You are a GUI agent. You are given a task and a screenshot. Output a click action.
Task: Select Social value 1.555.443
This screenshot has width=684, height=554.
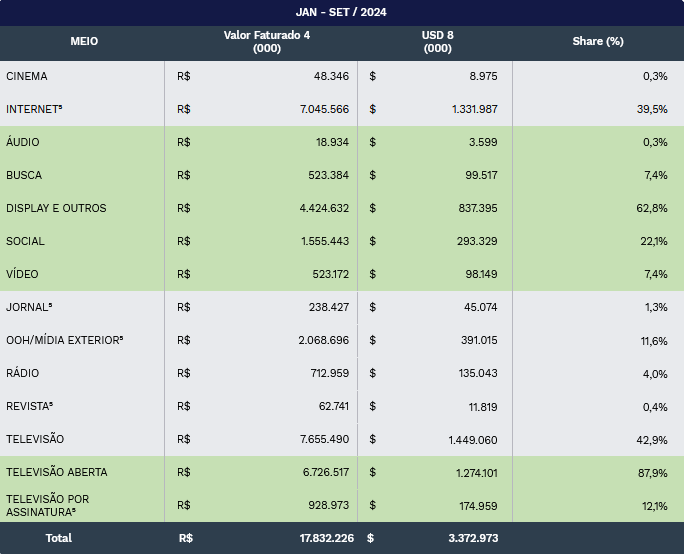point(325,241)
